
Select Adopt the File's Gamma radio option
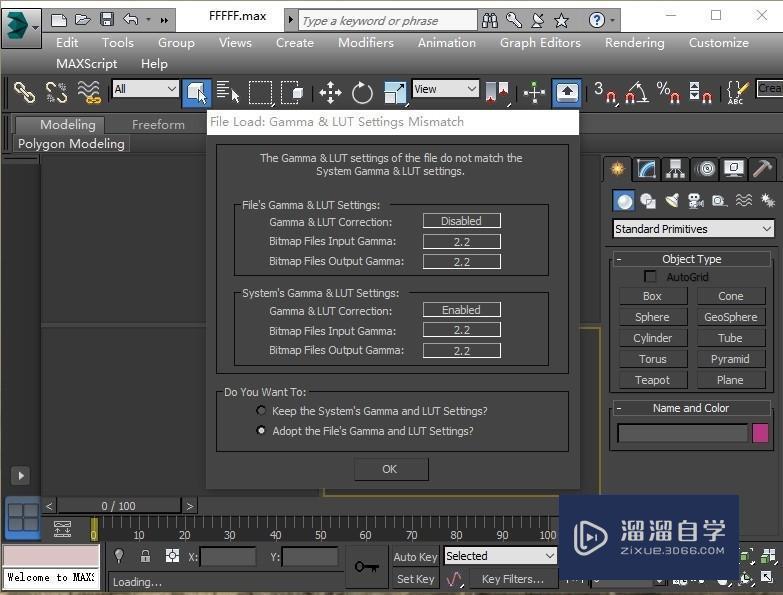261,430
